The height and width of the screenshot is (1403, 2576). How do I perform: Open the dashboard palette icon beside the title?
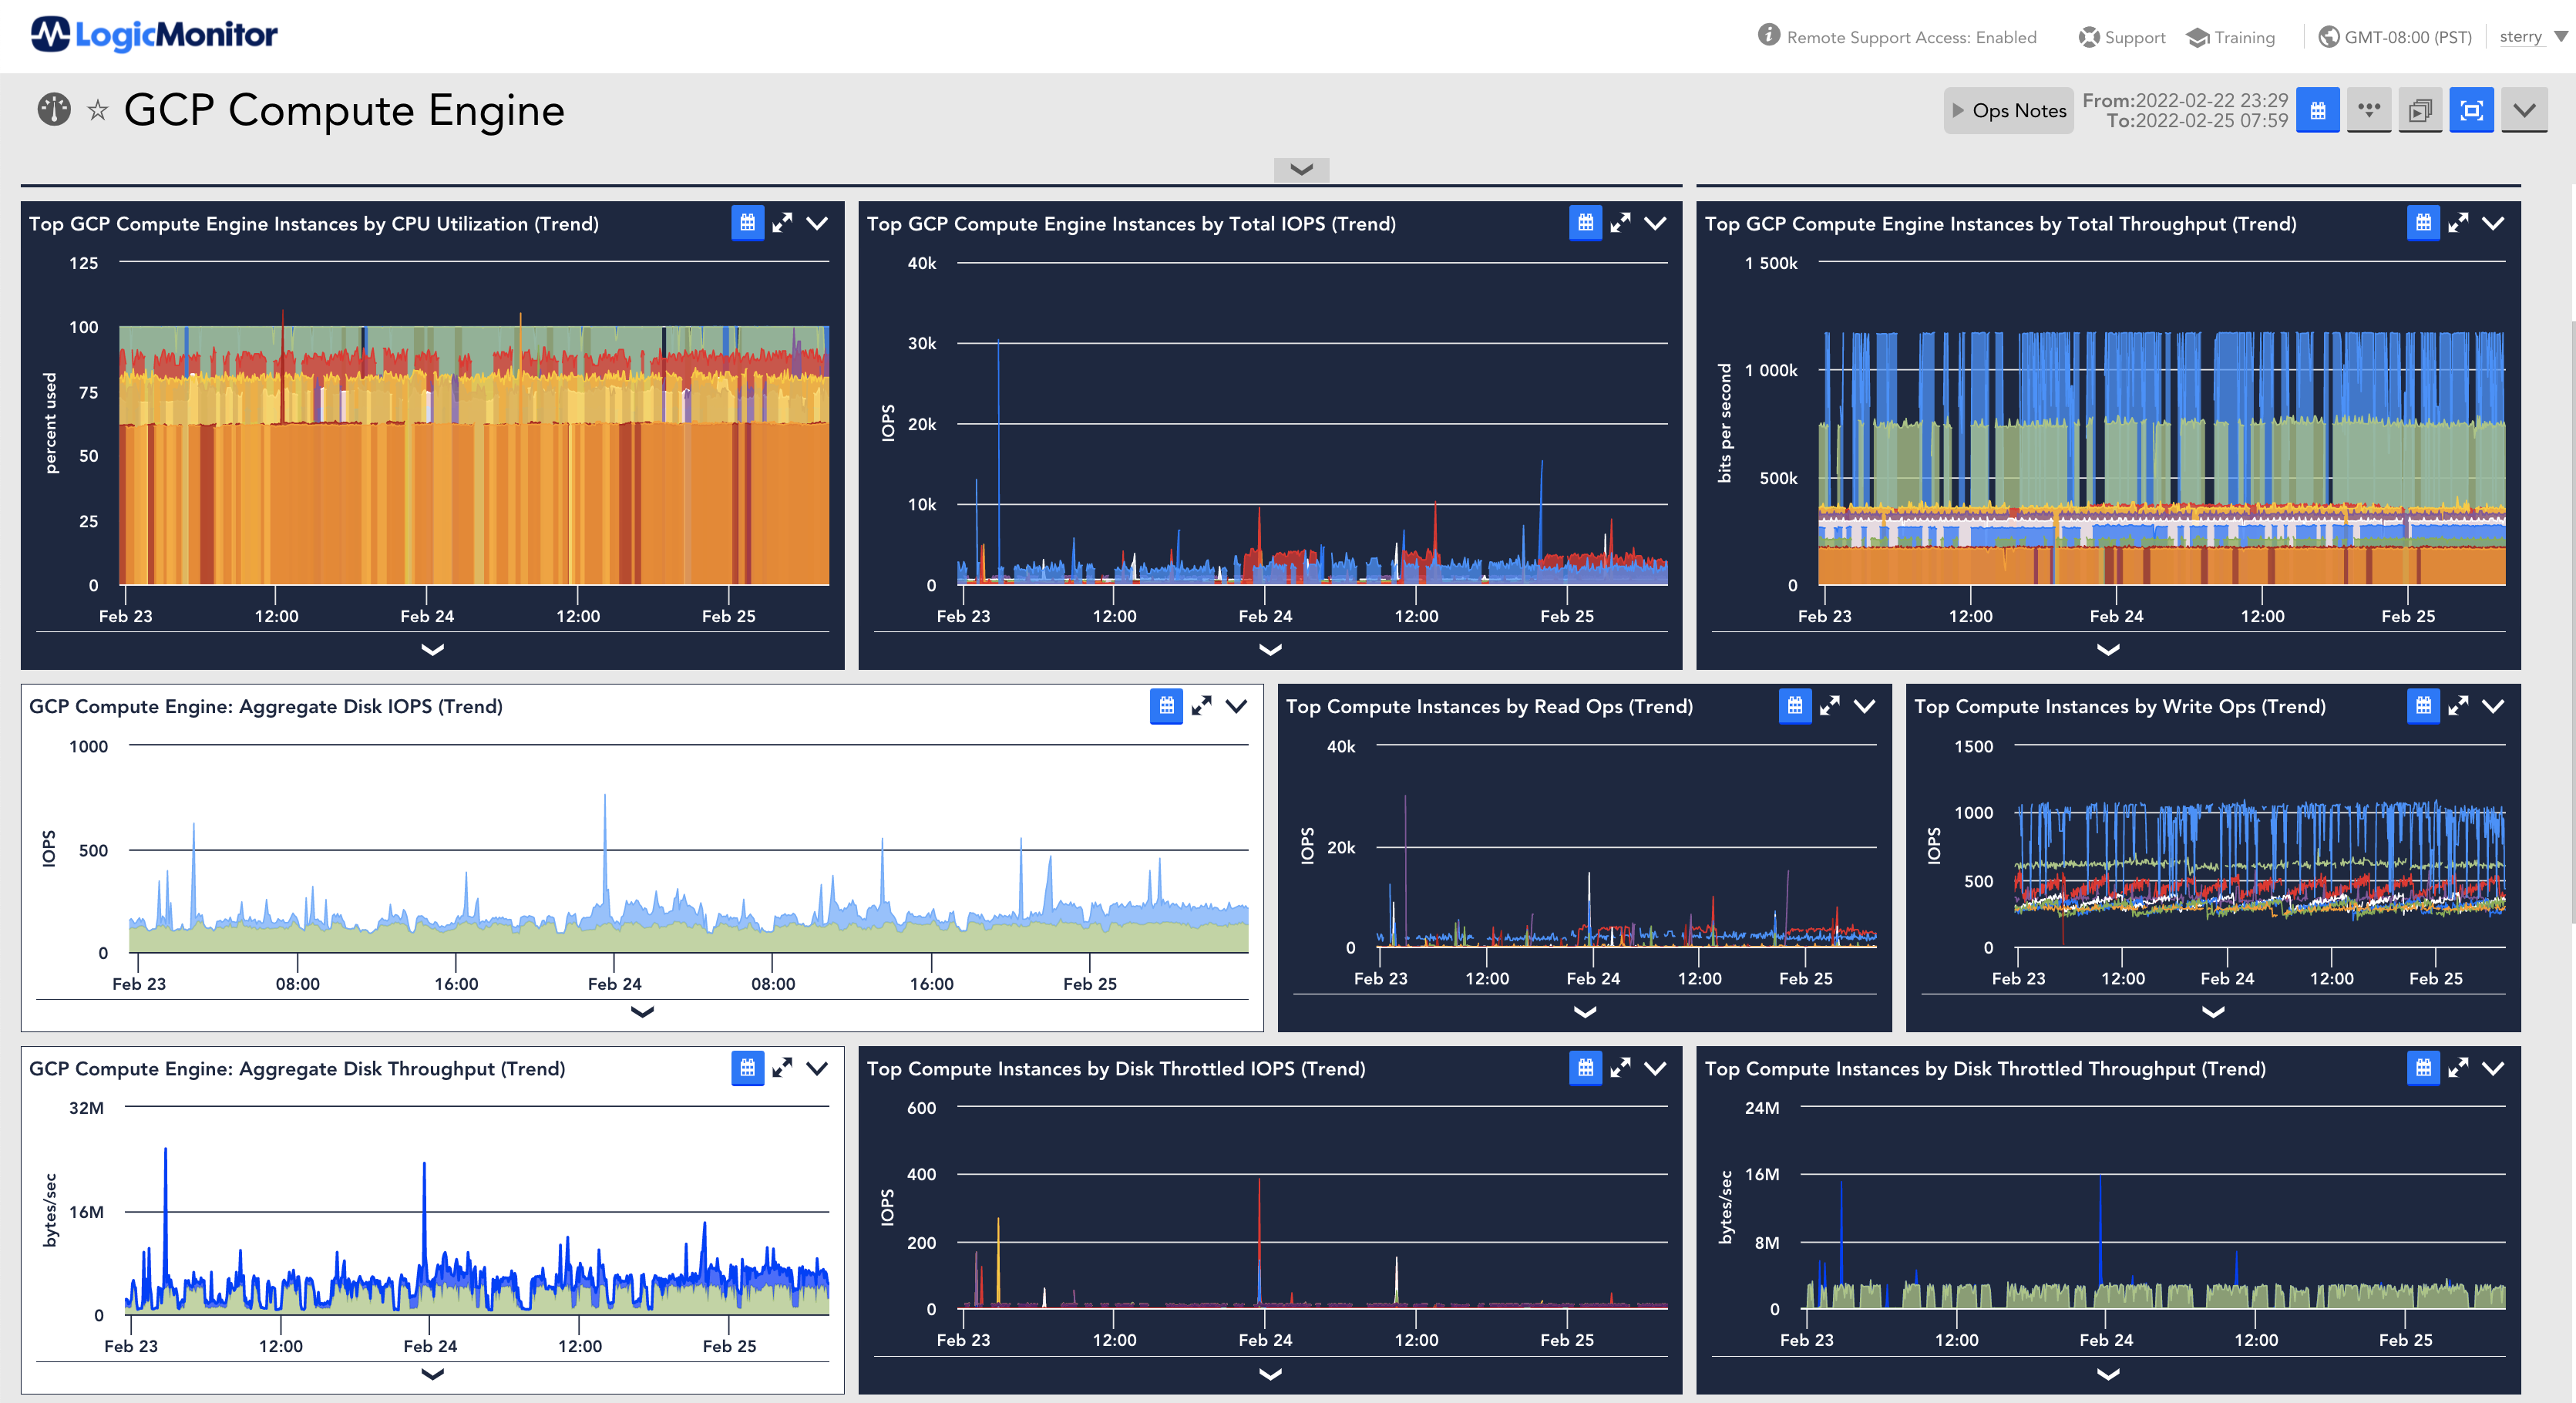54,109
